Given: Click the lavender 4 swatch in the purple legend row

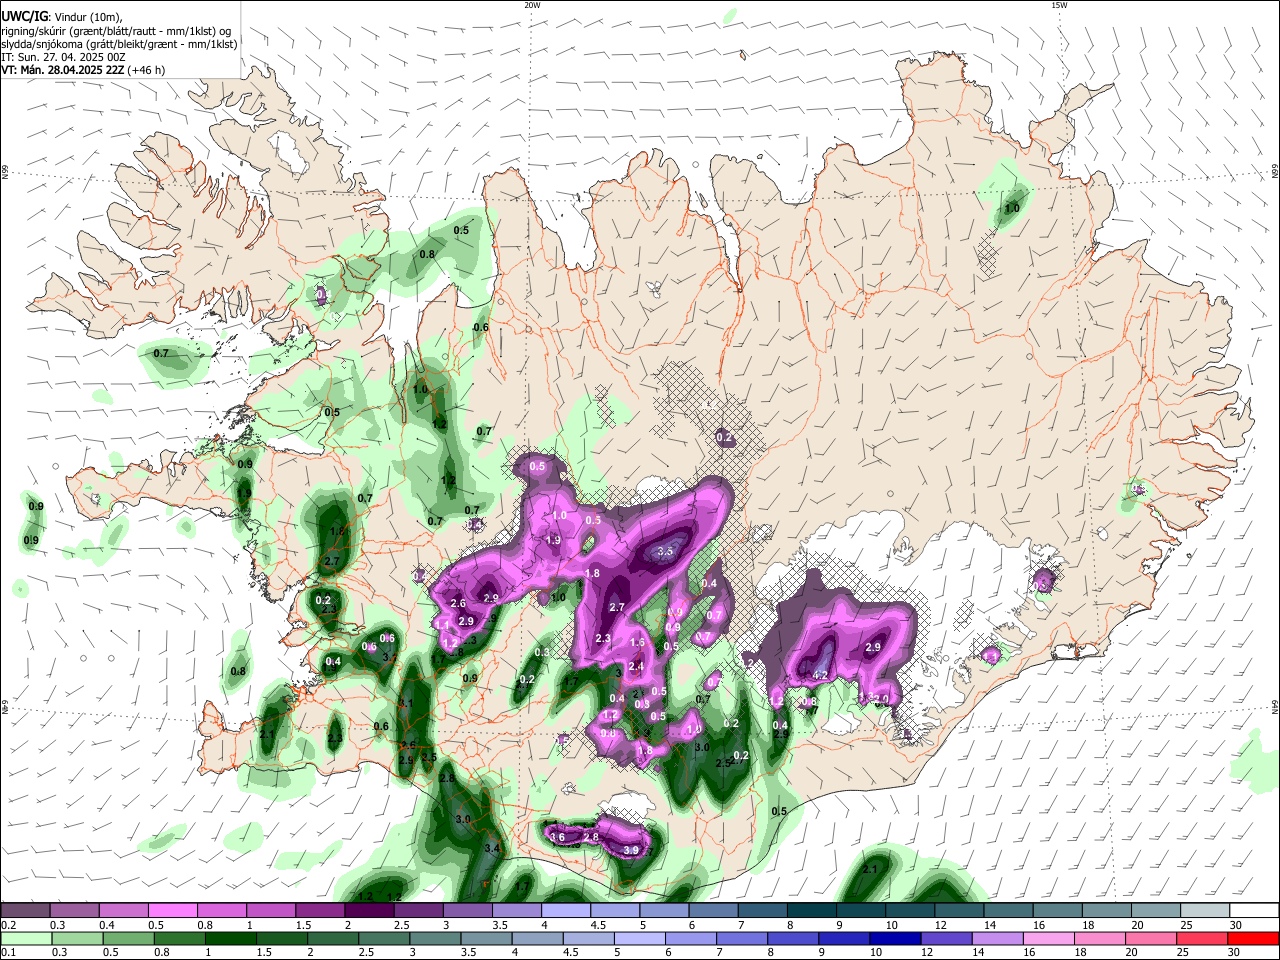Looking at the screenshot, I should pos(564,911).
